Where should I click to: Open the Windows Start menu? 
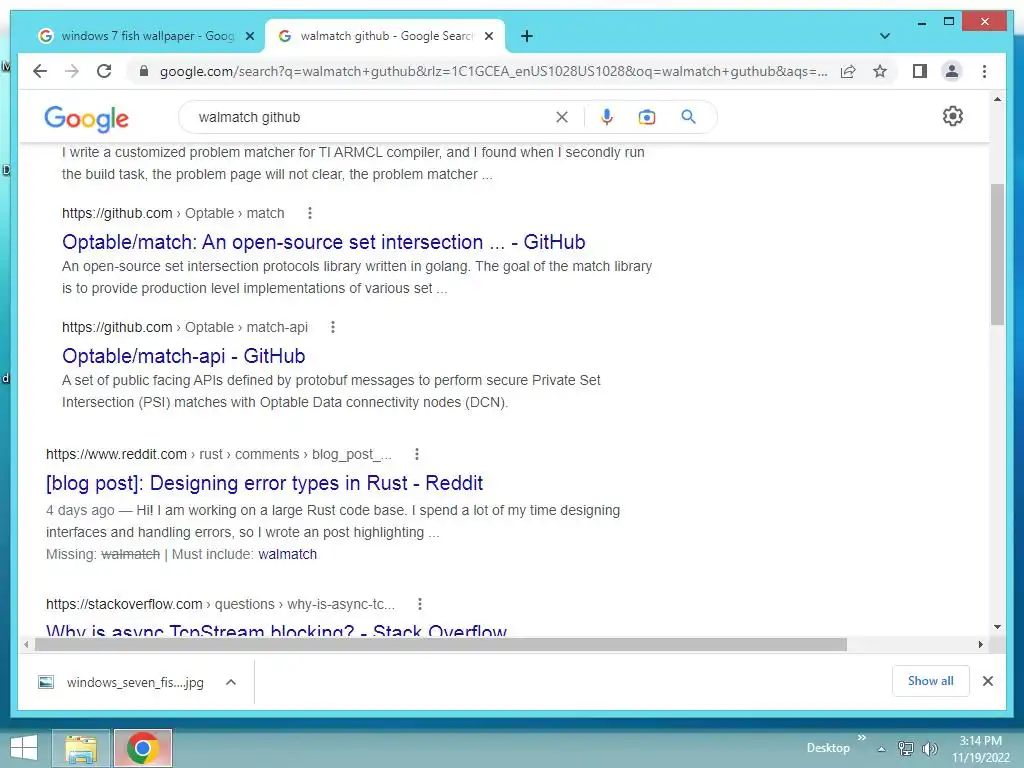pos(24,748)
